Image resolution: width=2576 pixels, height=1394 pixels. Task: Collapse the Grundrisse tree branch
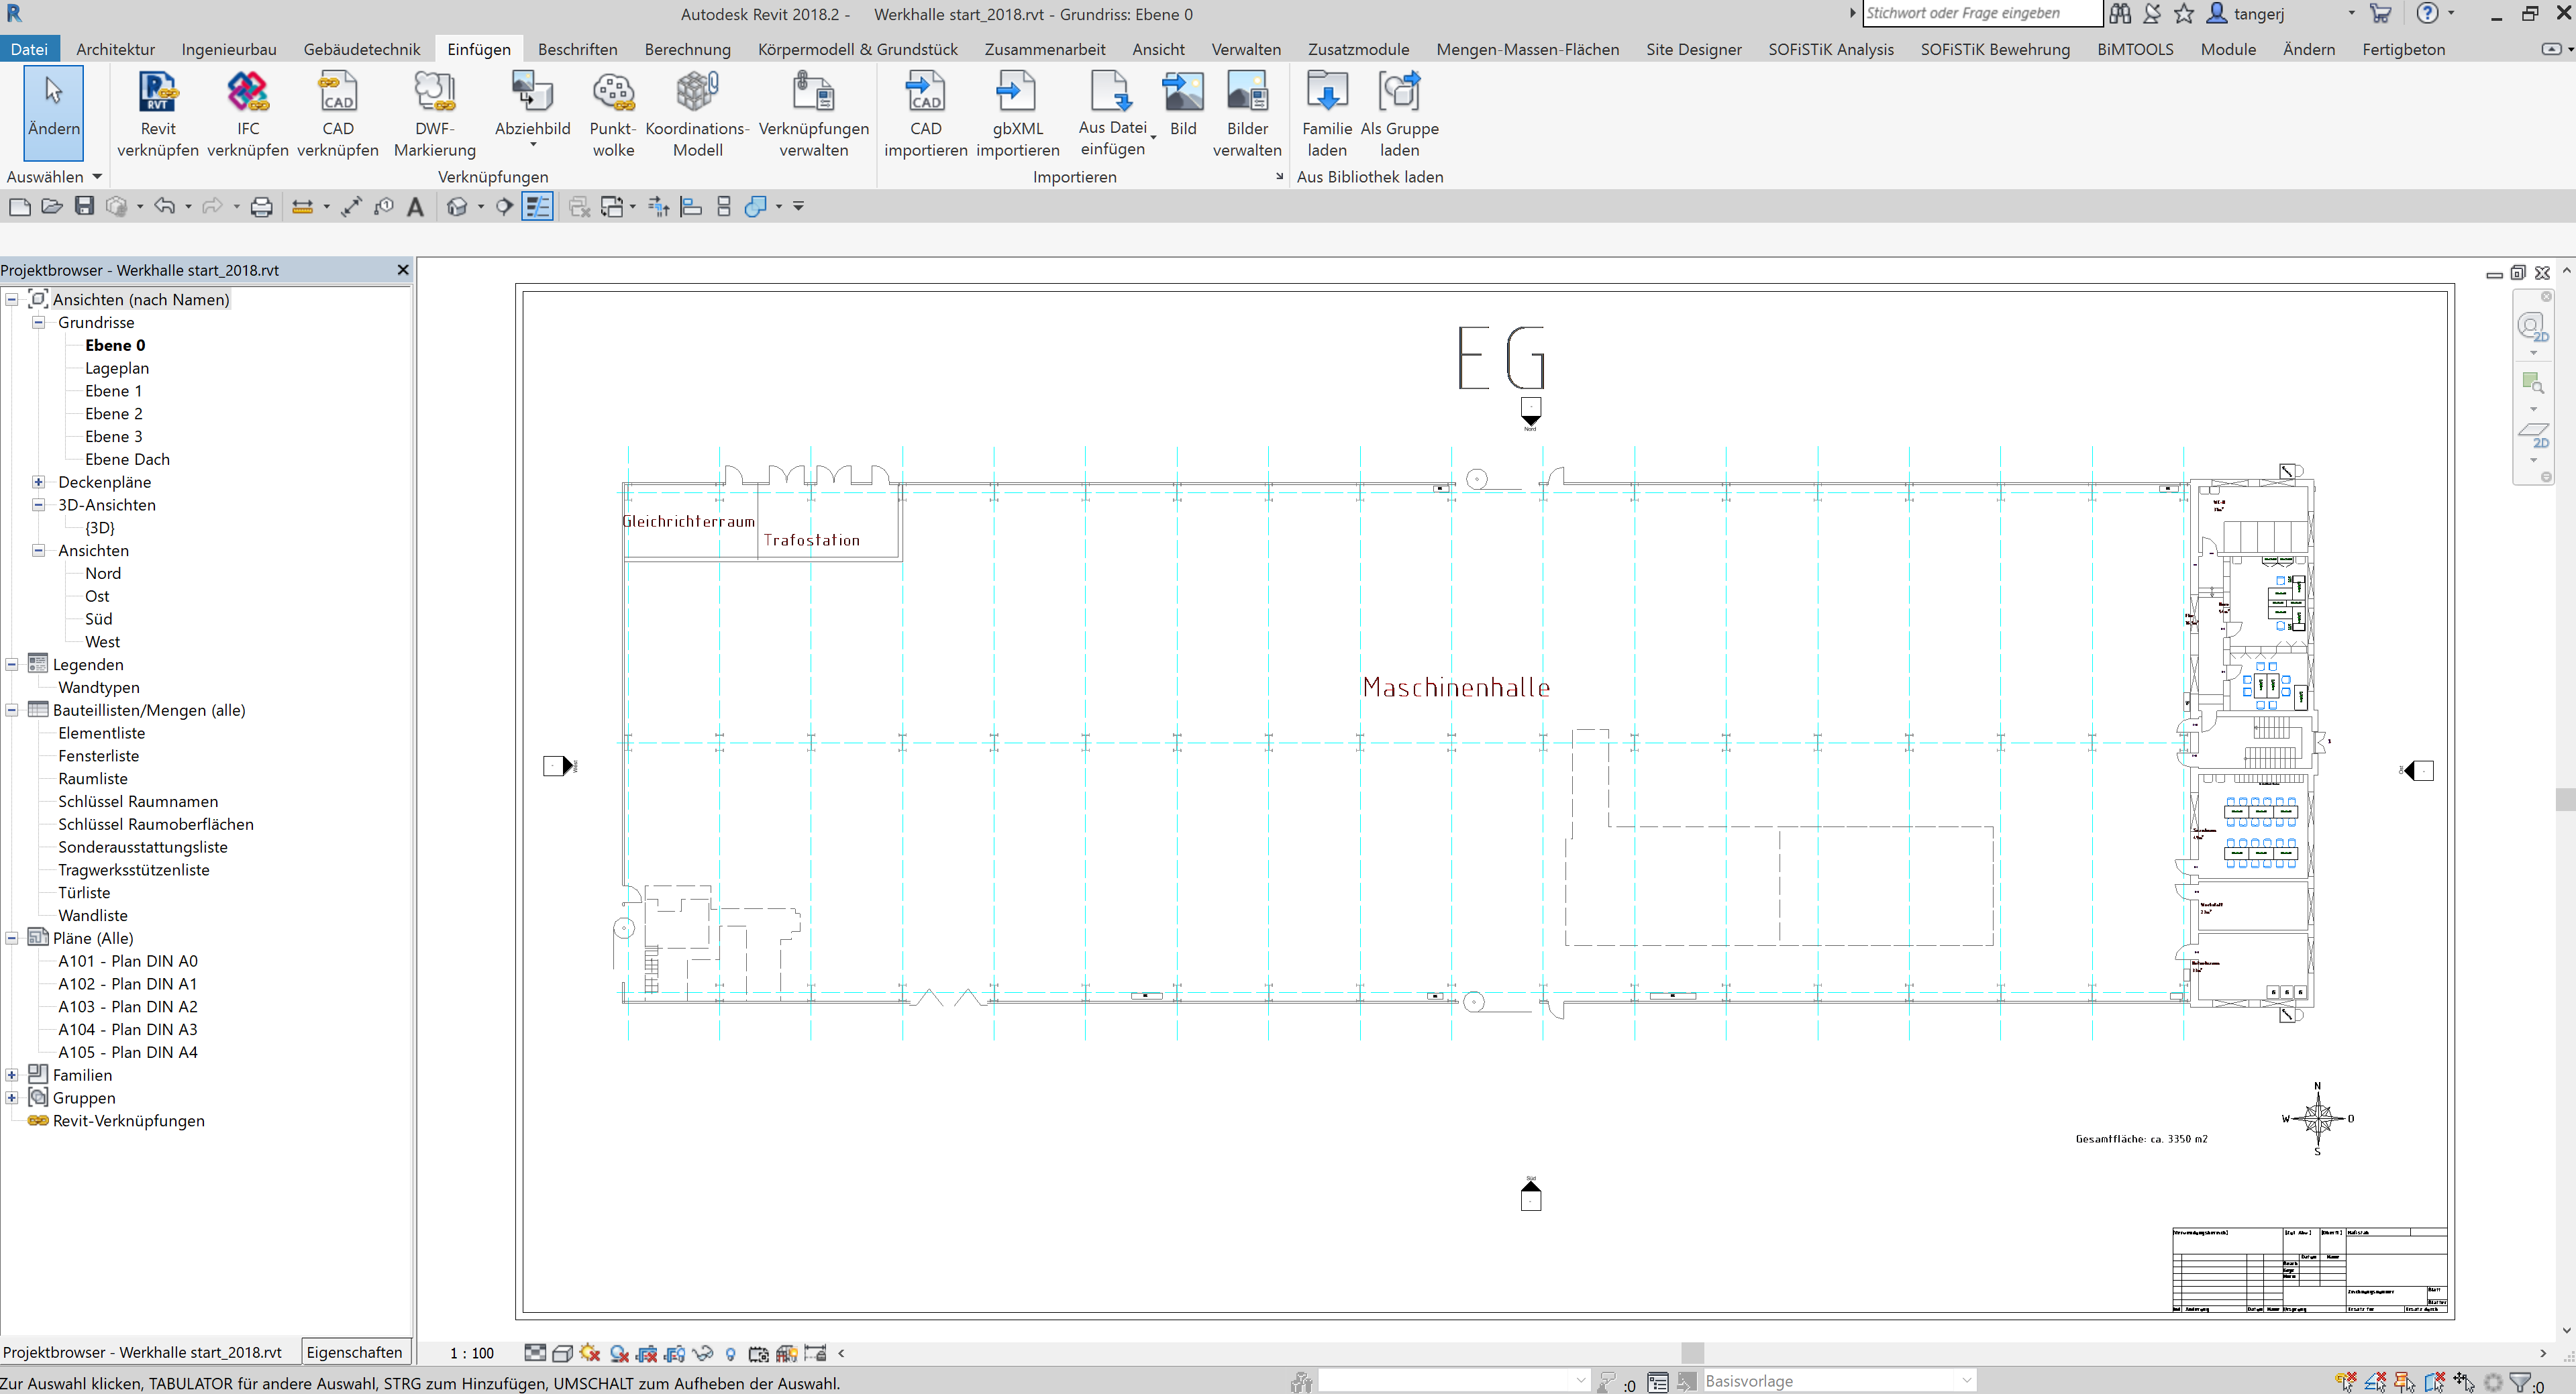tap(39, 322)
